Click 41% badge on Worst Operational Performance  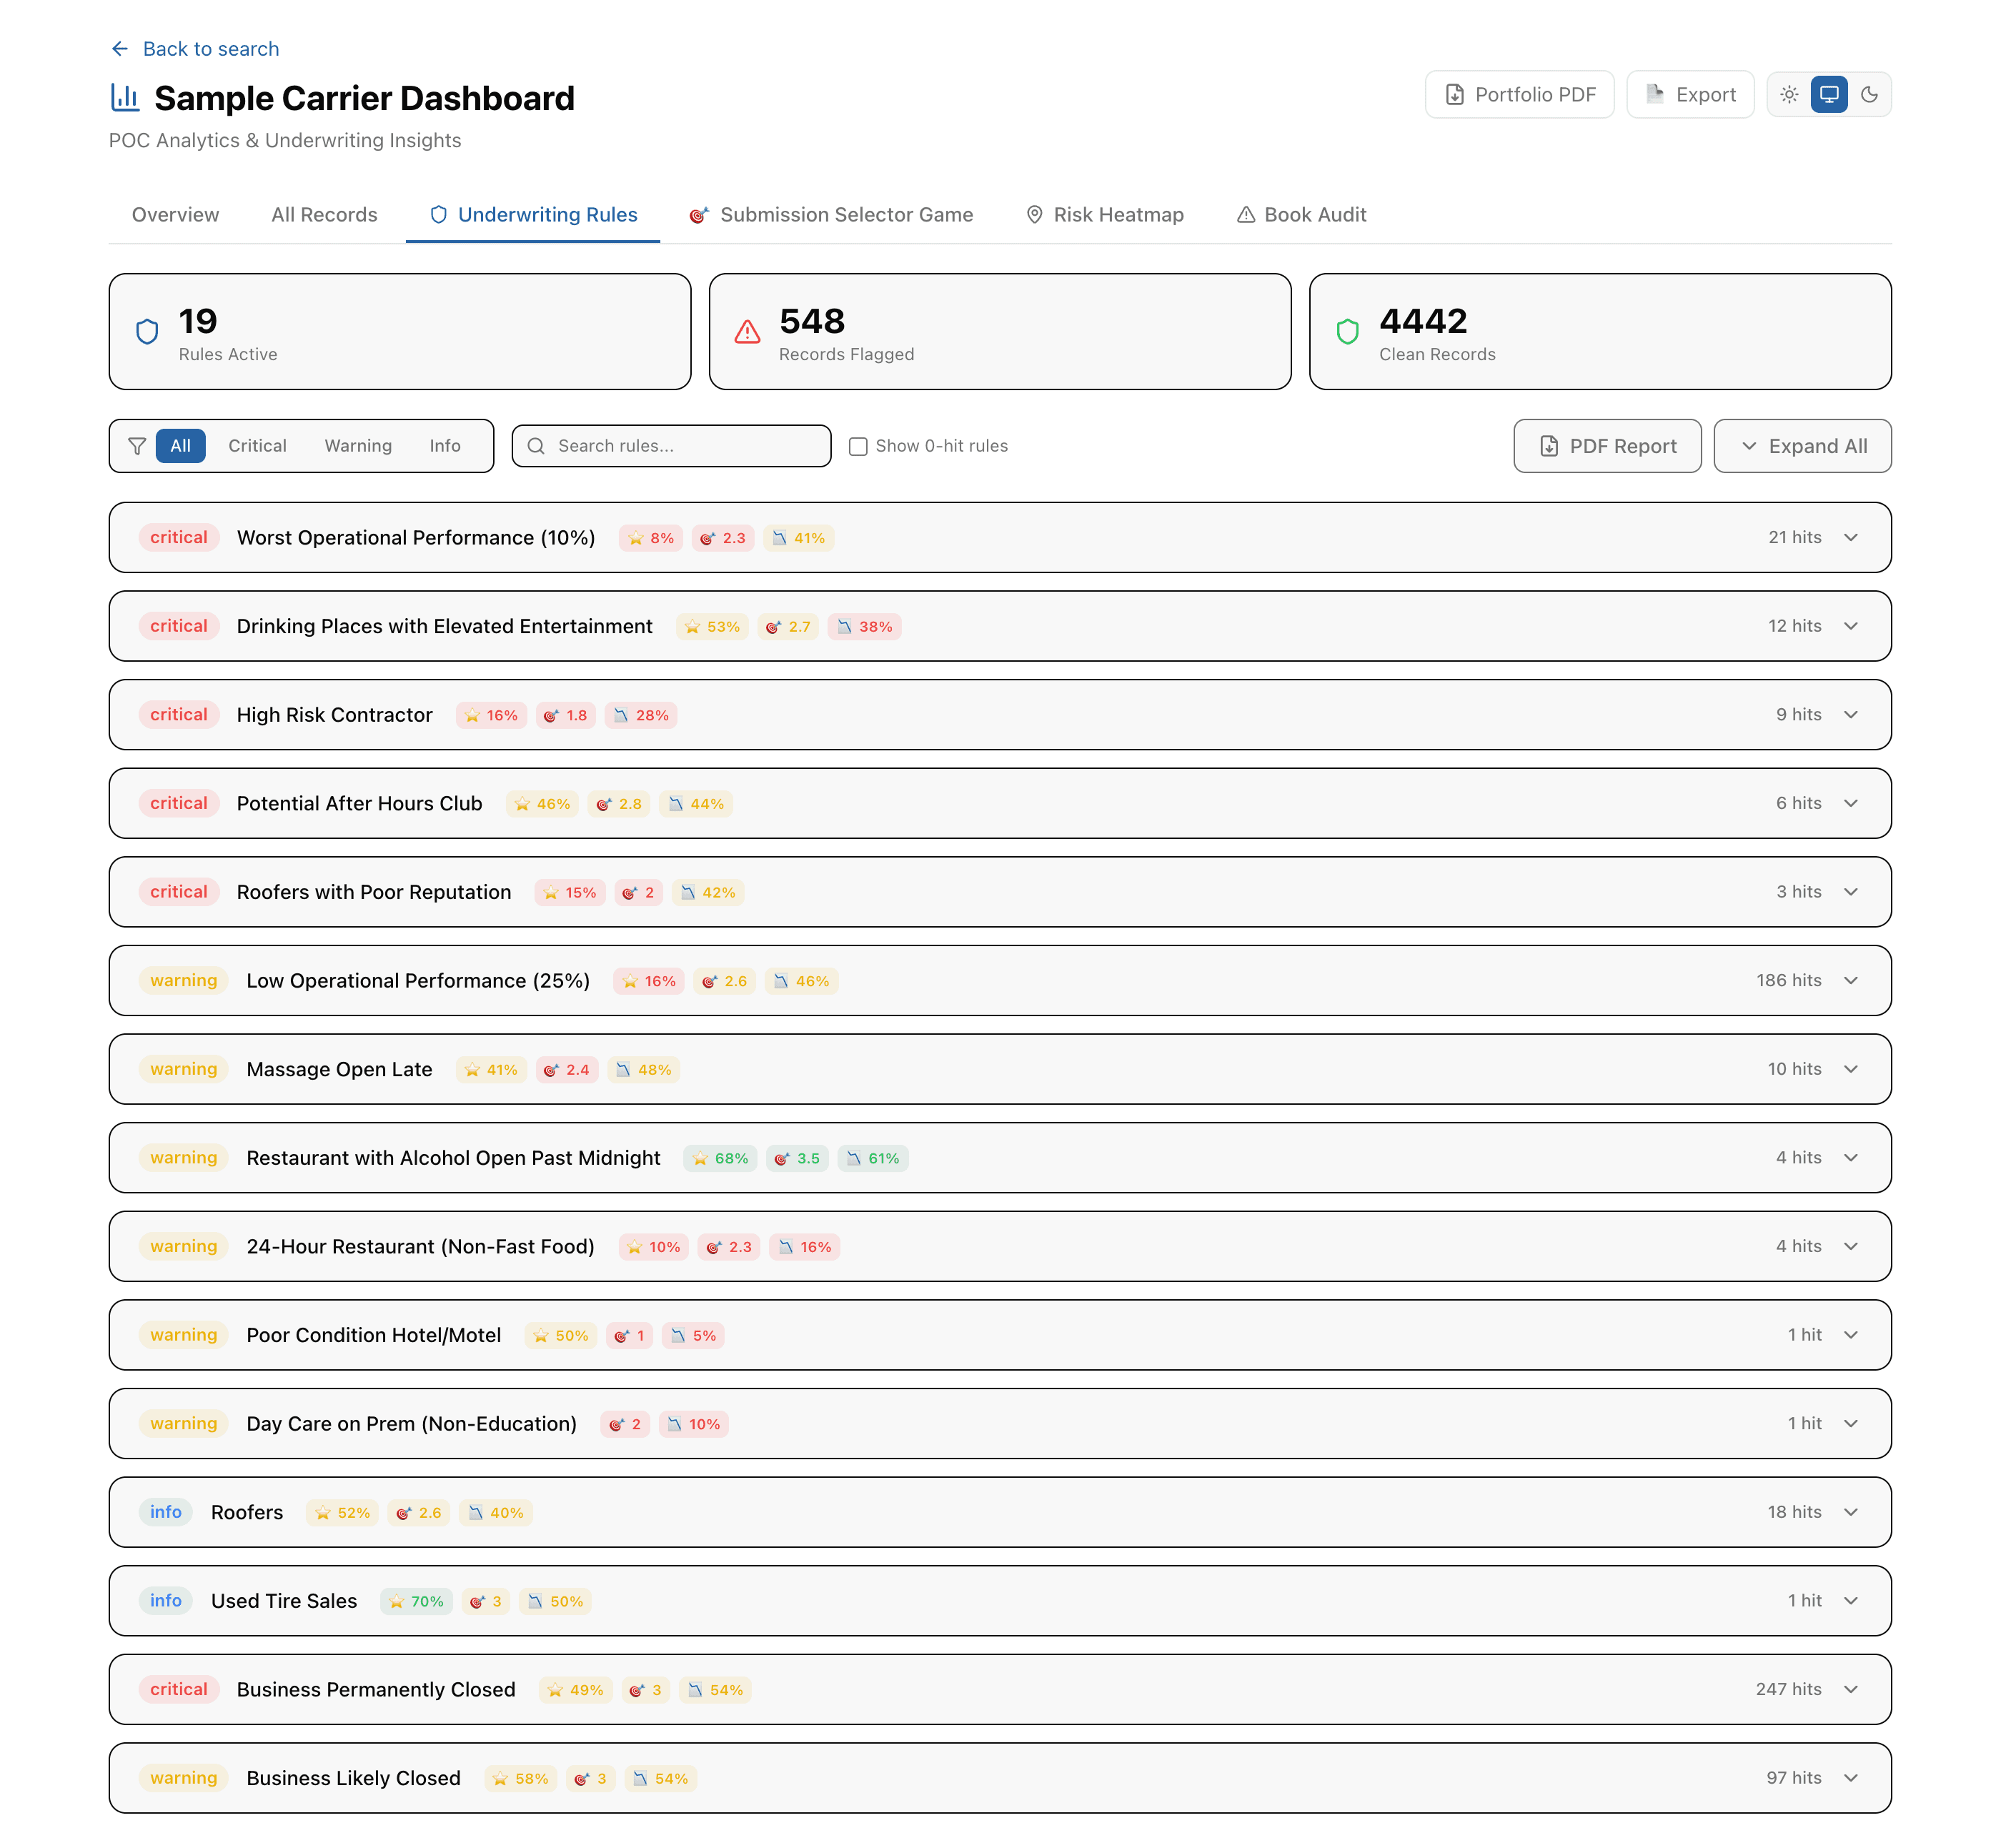coord(799,538)
